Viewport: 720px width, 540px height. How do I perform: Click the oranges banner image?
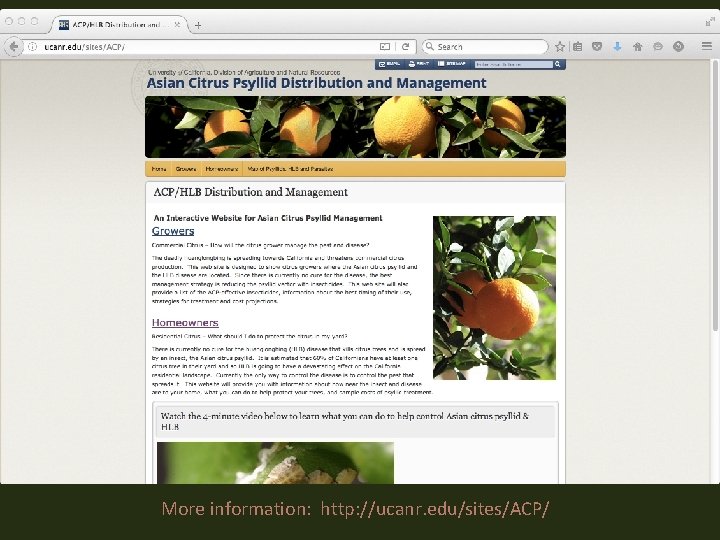(355, 127)
